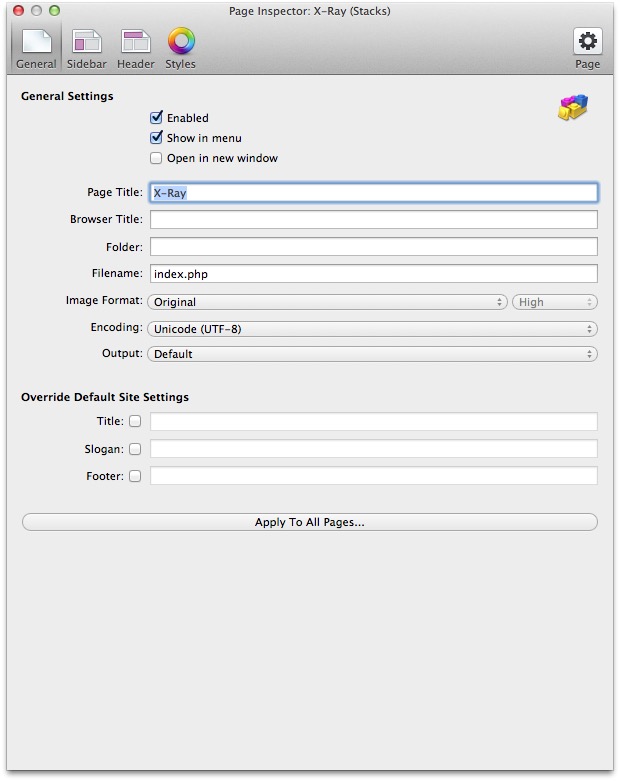Enable Open in new window

coord(156,158)
